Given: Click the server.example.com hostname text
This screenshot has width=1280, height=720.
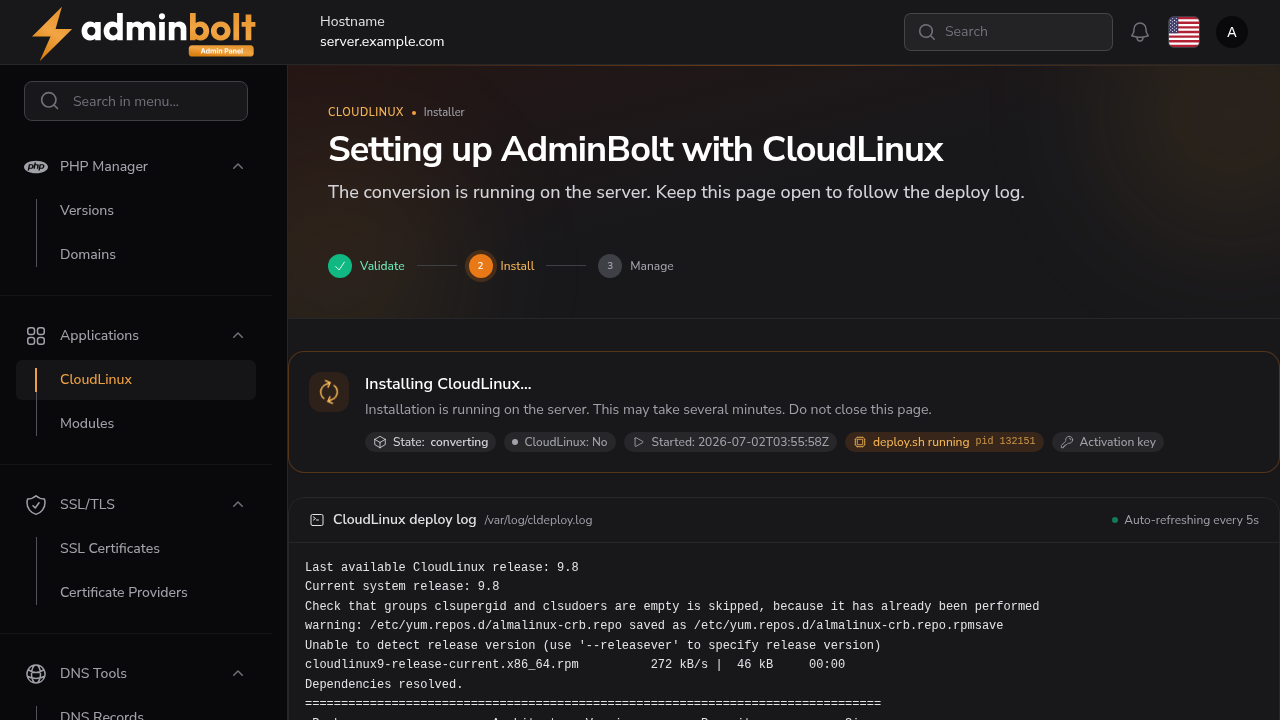Looking at the screenshot, I should click(382, 42).
